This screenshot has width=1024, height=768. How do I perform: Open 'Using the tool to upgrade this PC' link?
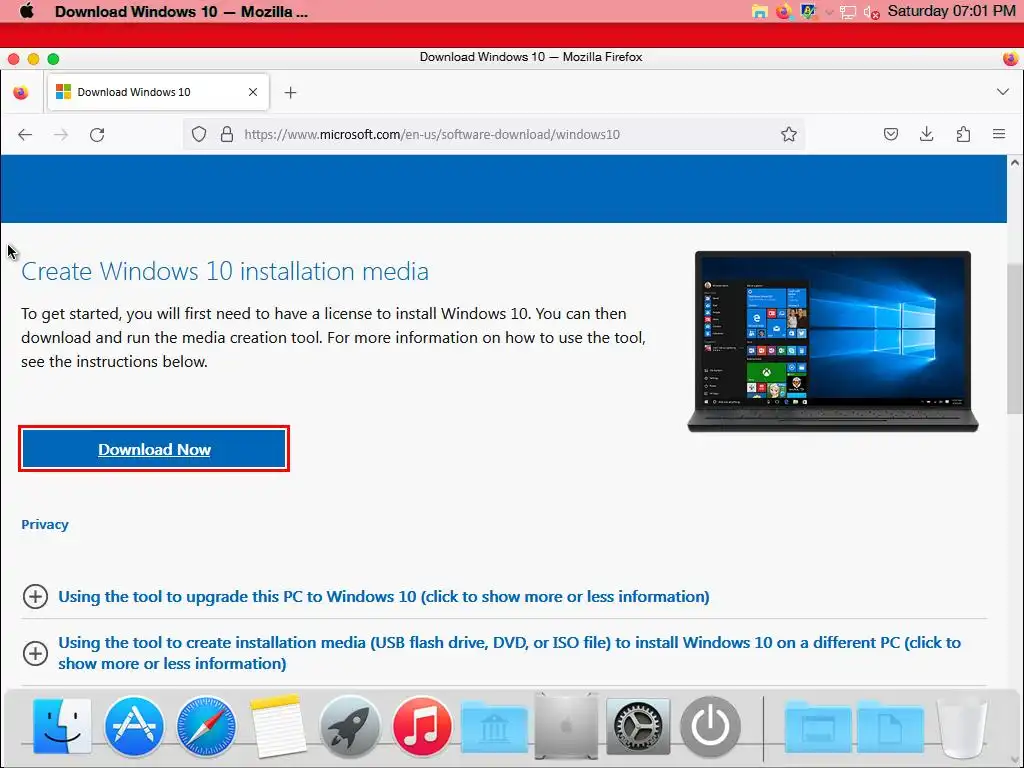pos(383,597)
